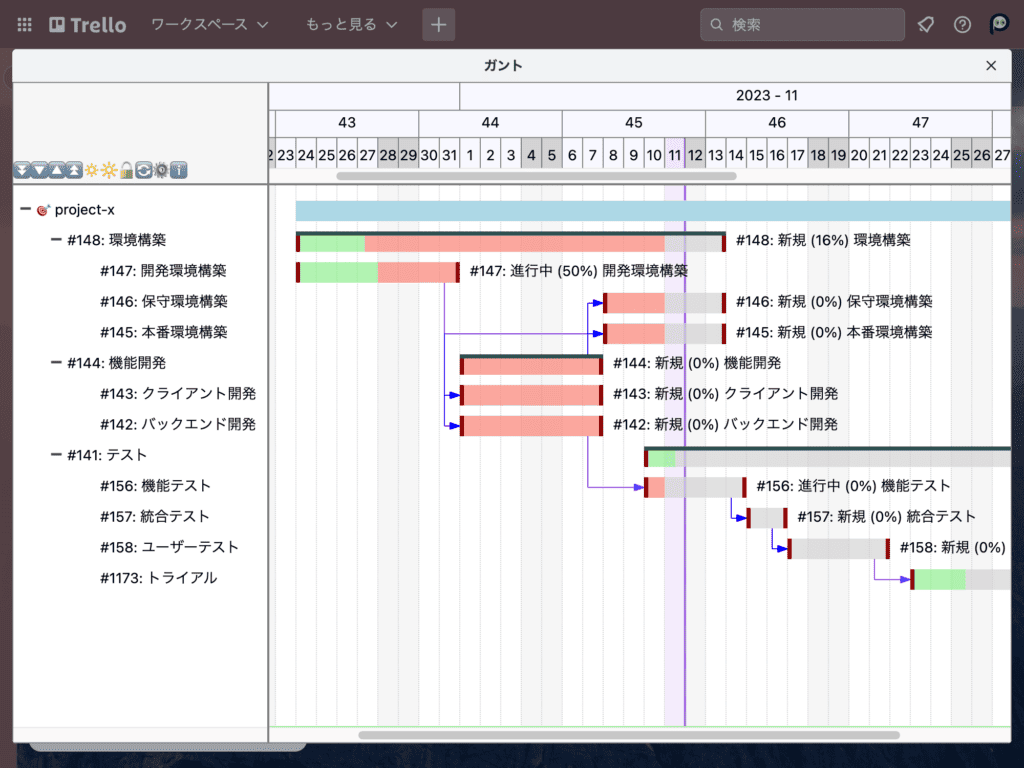Collapse the project-x tree node

[25, 210]
